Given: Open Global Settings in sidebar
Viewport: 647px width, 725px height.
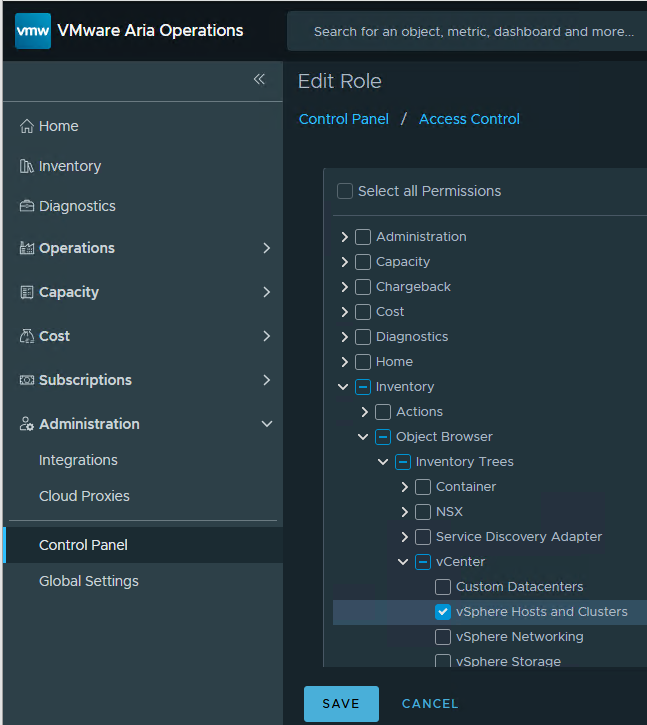Looking at the screenshot, I should 89,581.
